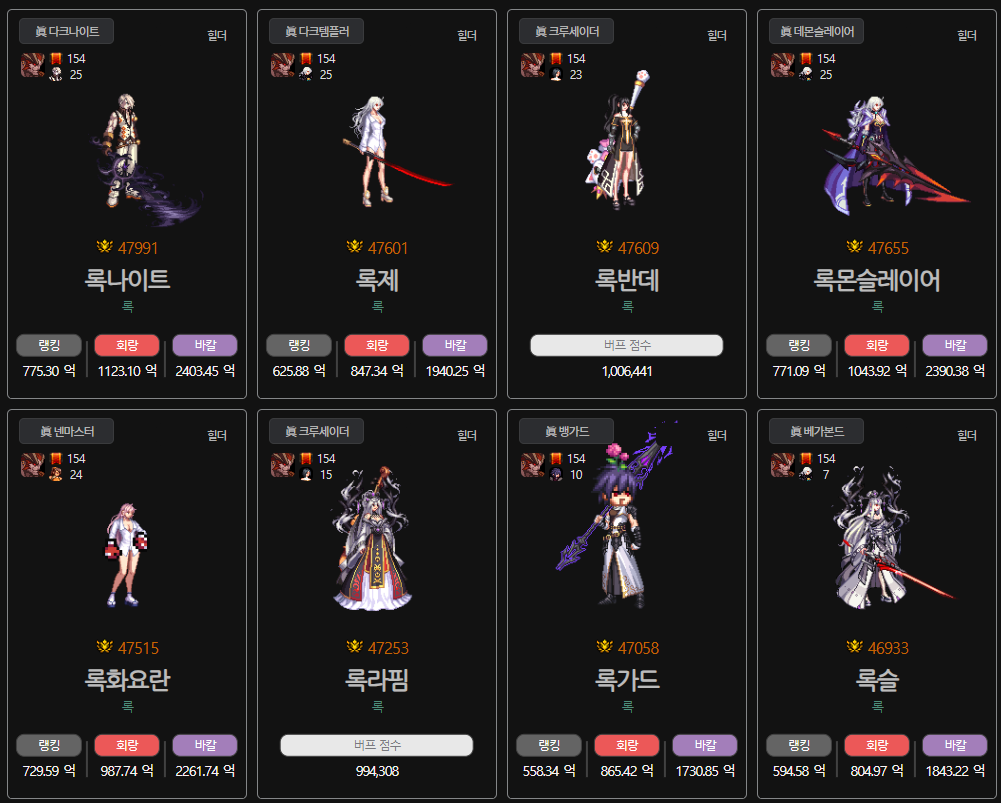Open the 록슬 character name link
The width and height of the screenshot is (1001, 803).
coord(877,680)
